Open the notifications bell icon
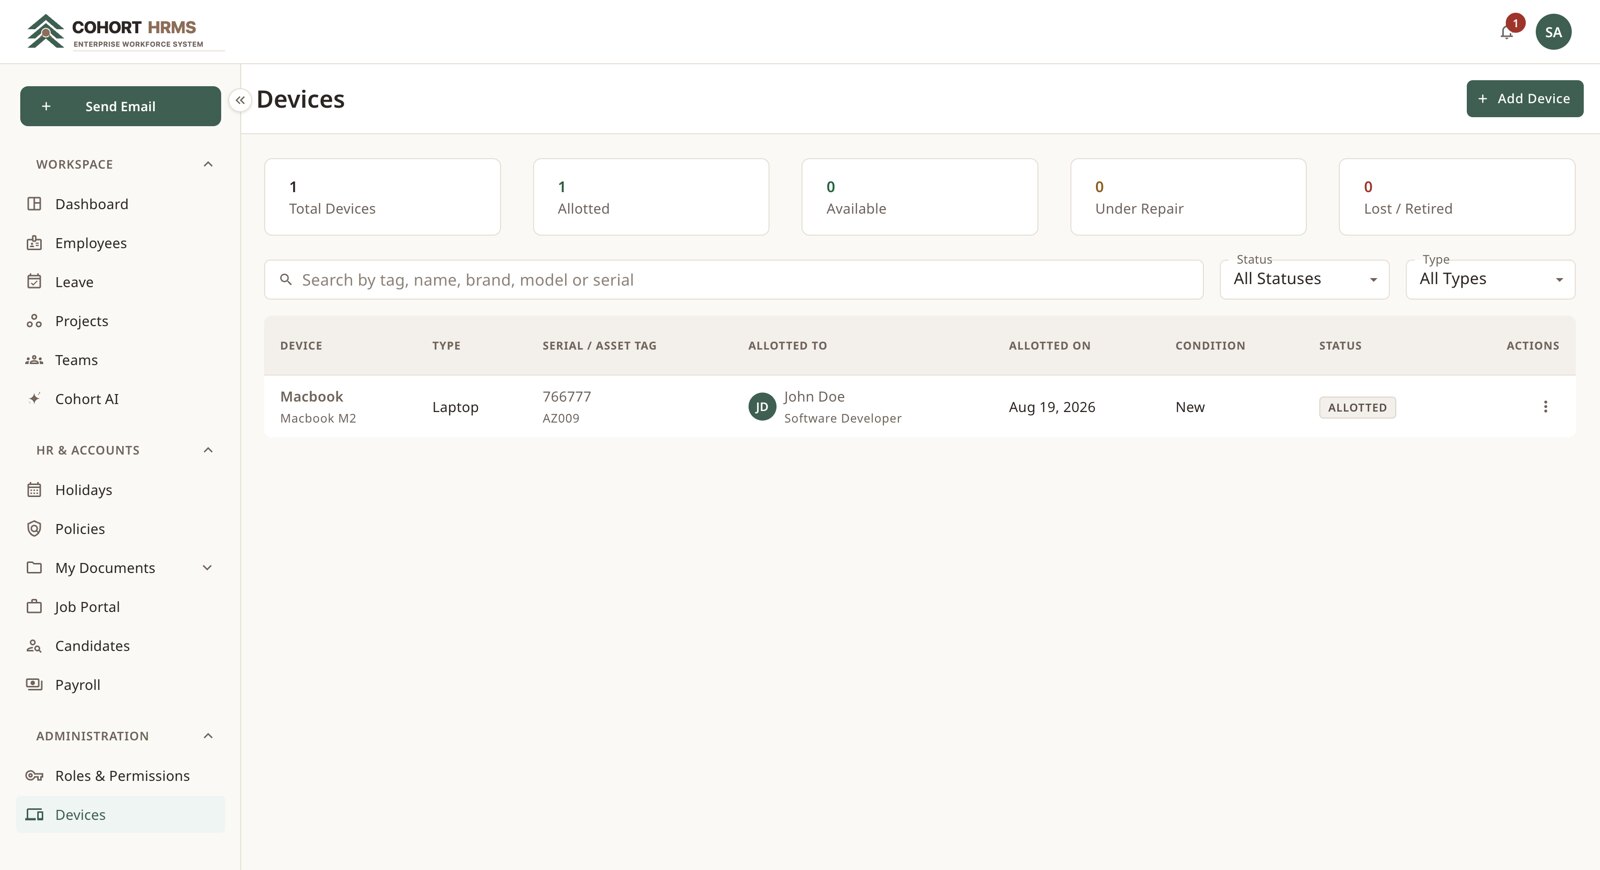Viewport: 1600px width, 870px height. [x=1507, y=32]
